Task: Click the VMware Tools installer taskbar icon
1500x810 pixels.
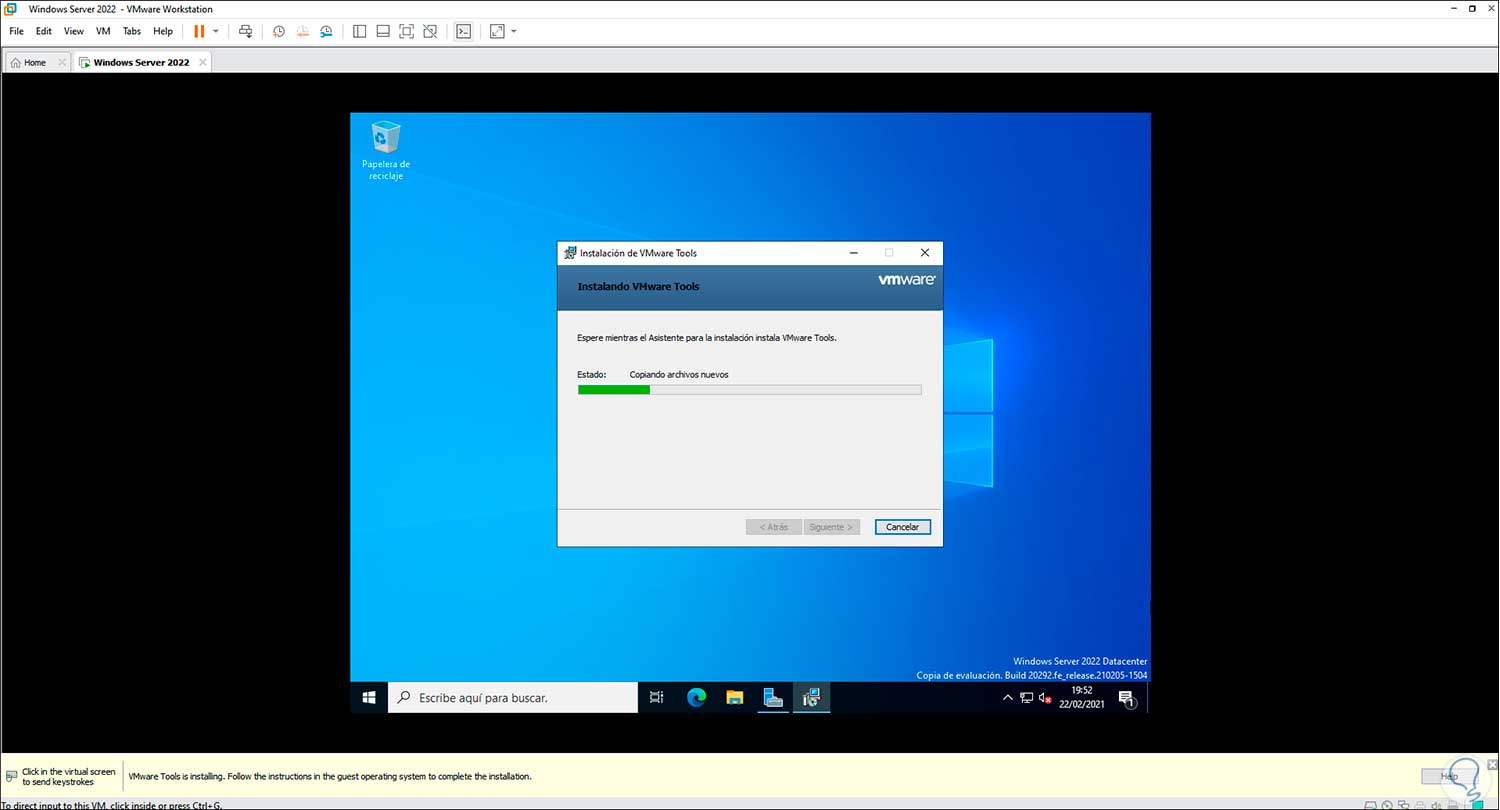Action: coord(811,698)
